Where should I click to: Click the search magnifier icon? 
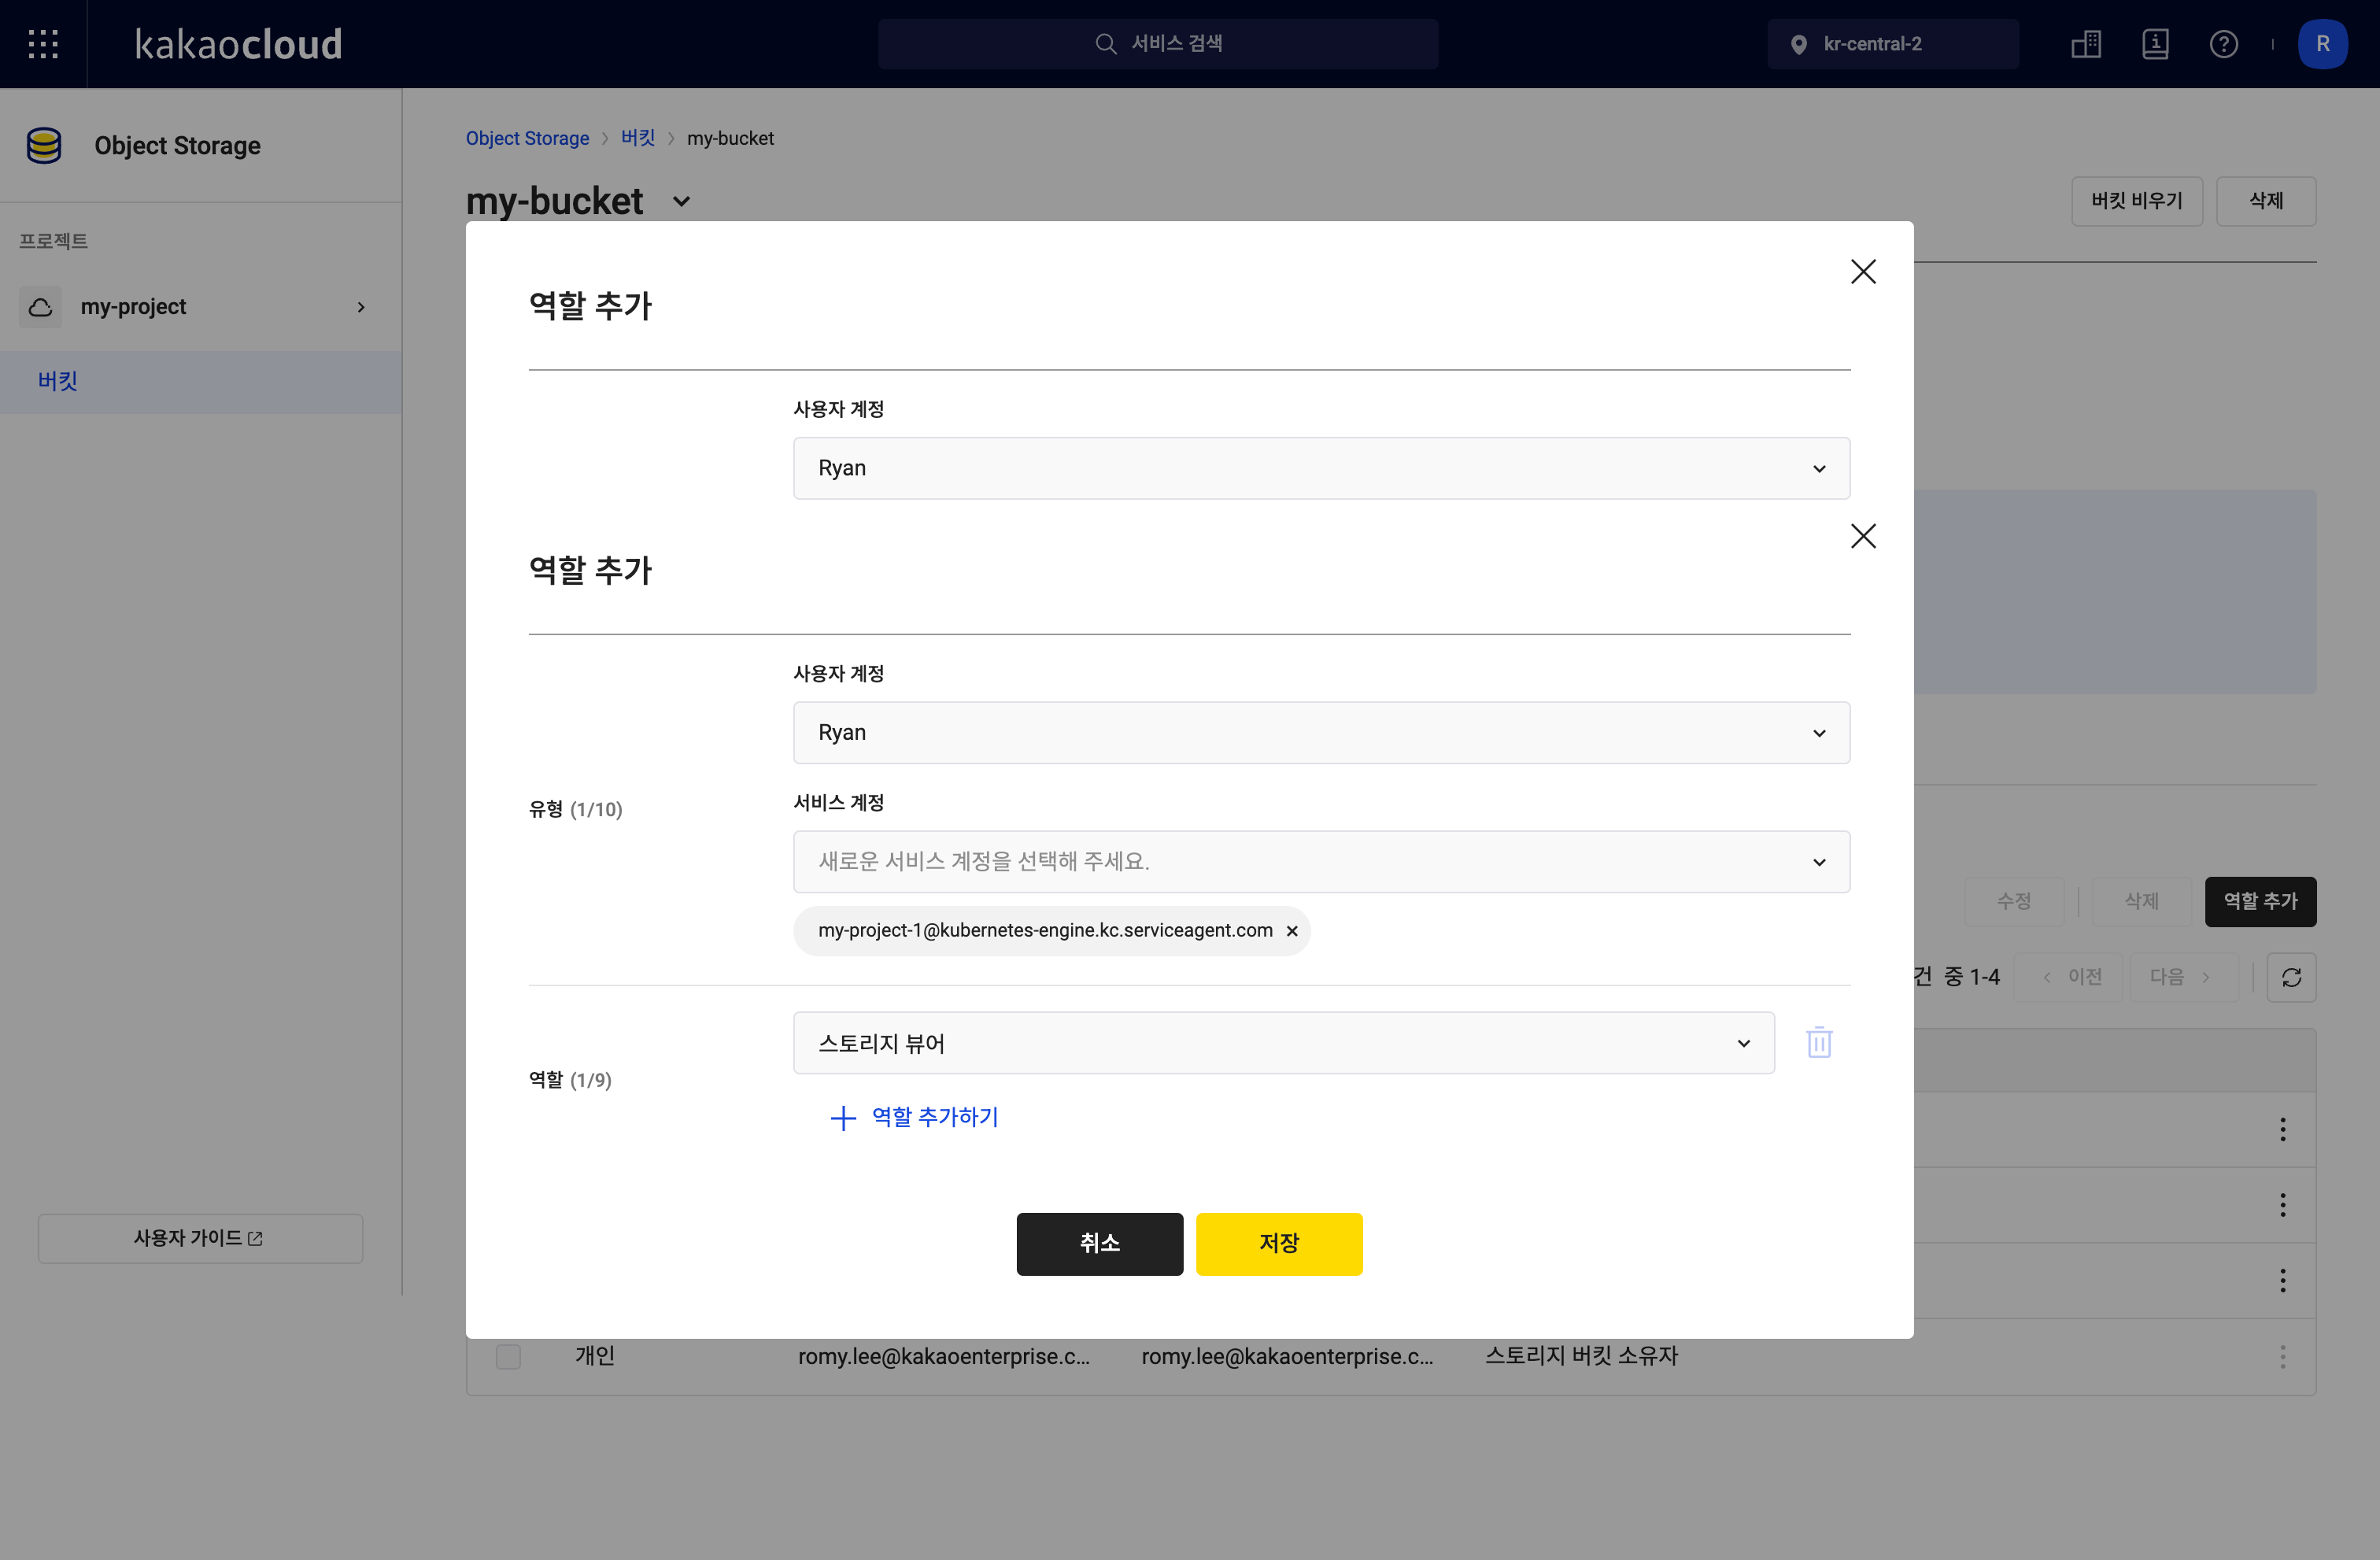[1105, 44]
